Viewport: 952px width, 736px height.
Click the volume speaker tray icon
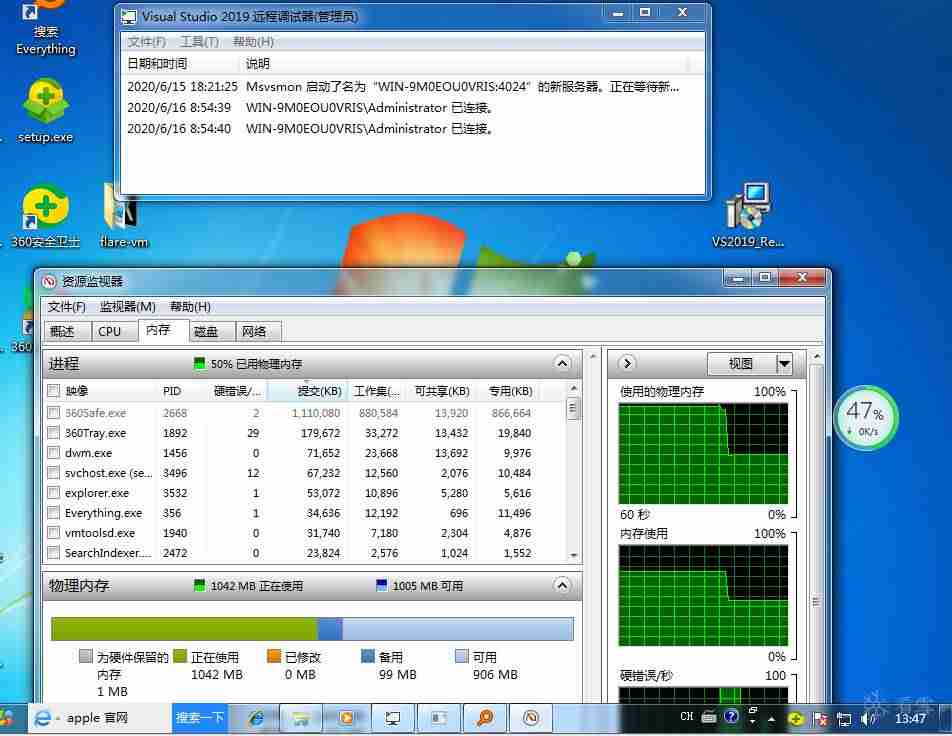click(868, 719)
